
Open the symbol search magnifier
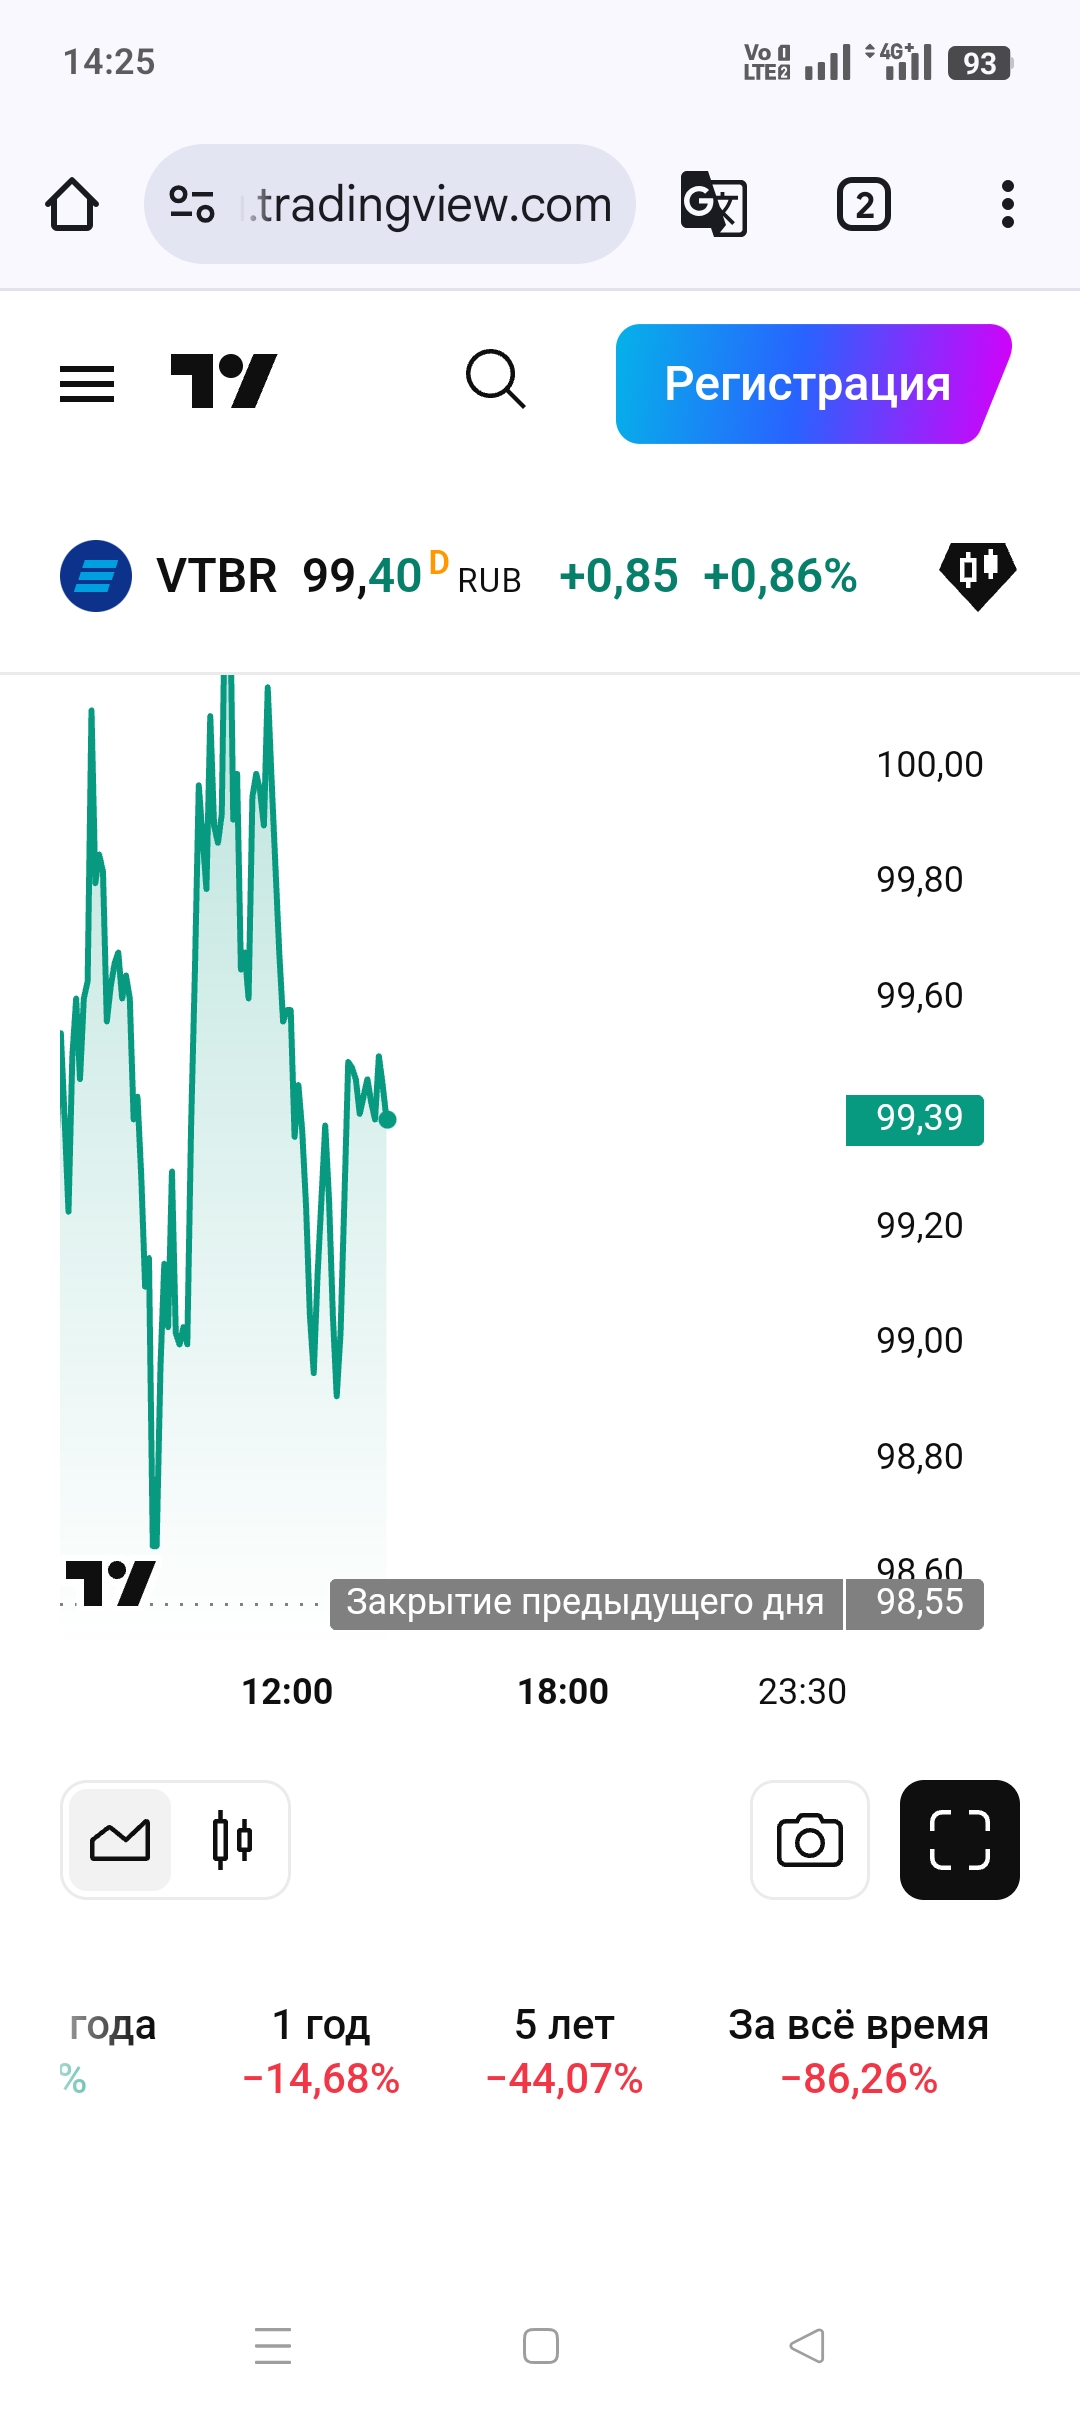[x=495, y=380]
